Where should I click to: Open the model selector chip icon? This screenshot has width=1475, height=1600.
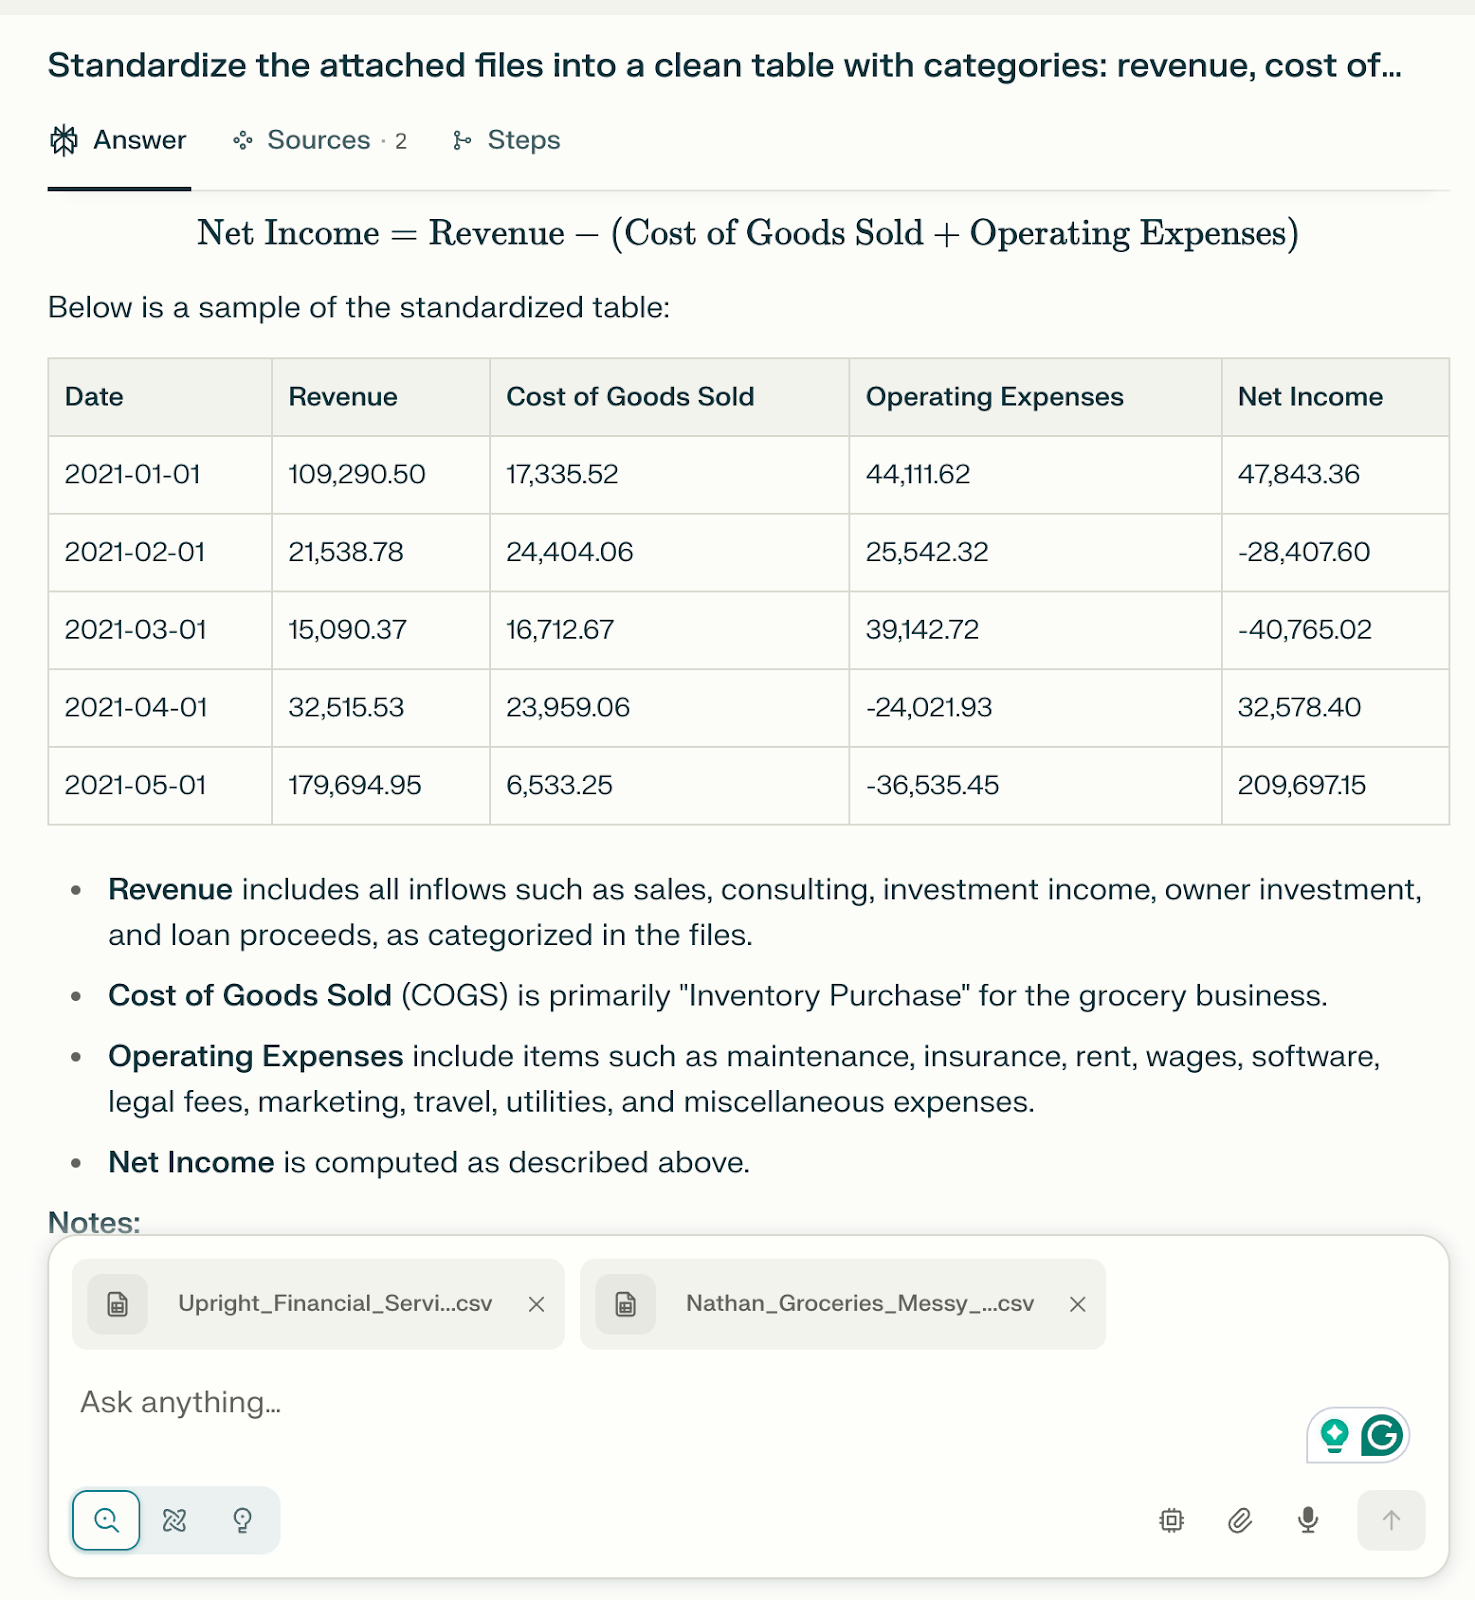tap(1171, 1521)
